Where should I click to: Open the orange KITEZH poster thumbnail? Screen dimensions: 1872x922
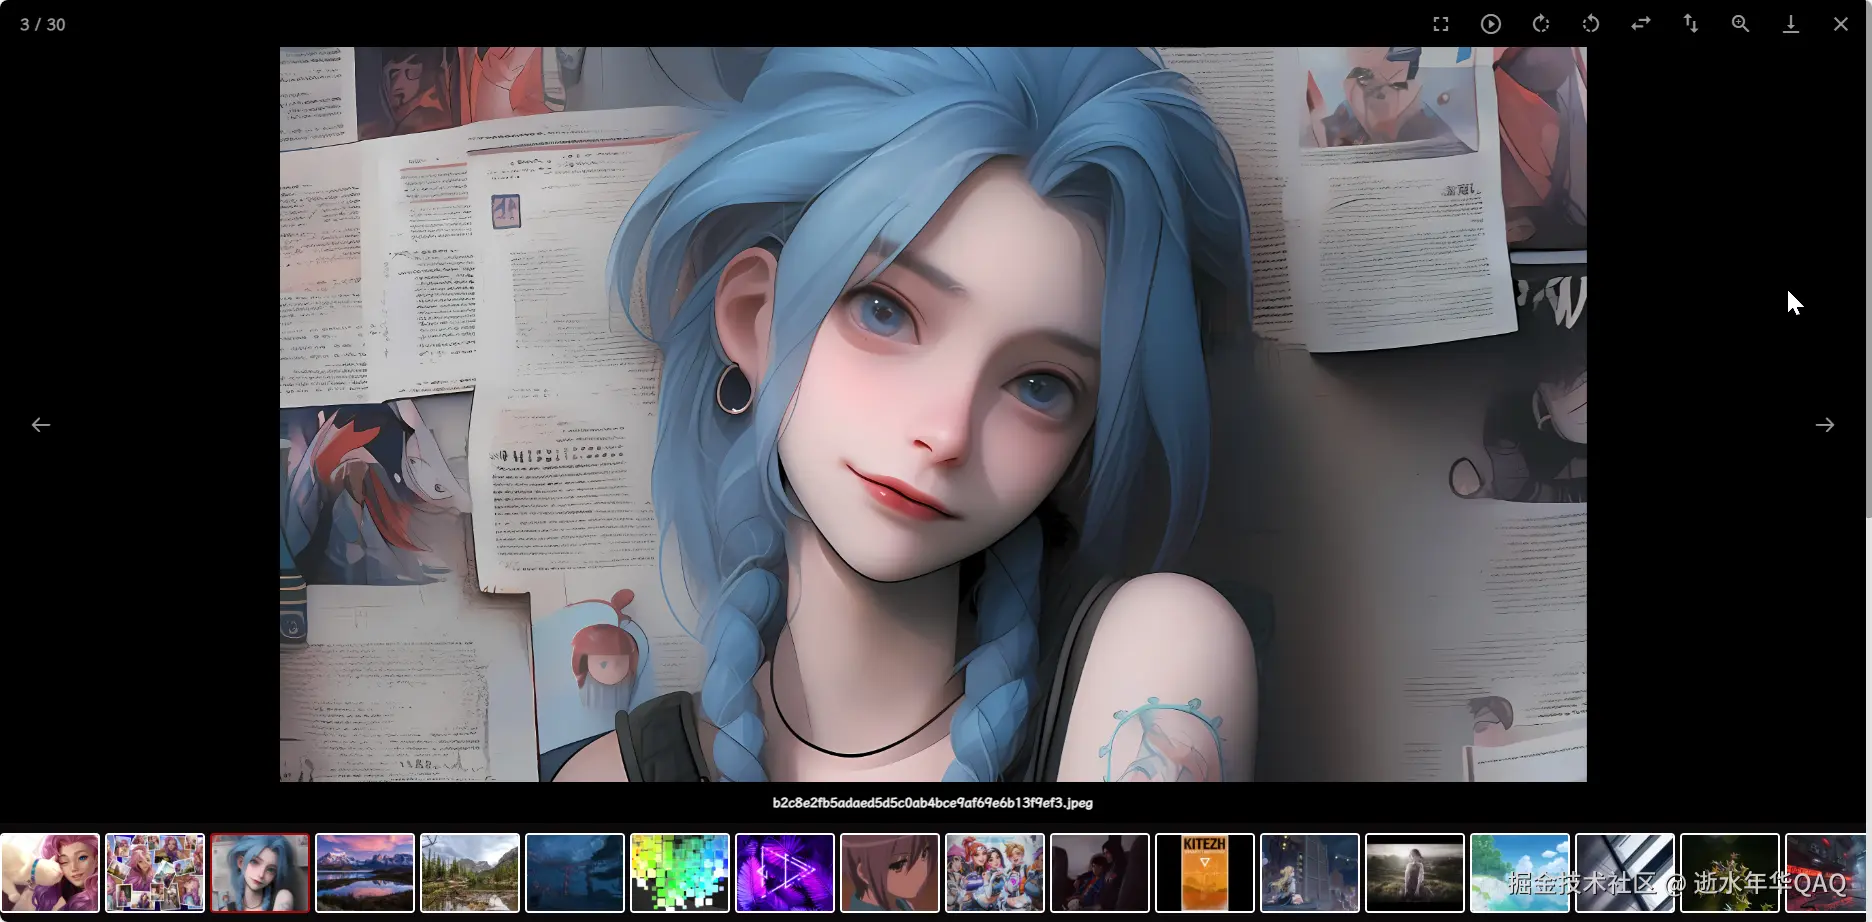pos(1205,873)
